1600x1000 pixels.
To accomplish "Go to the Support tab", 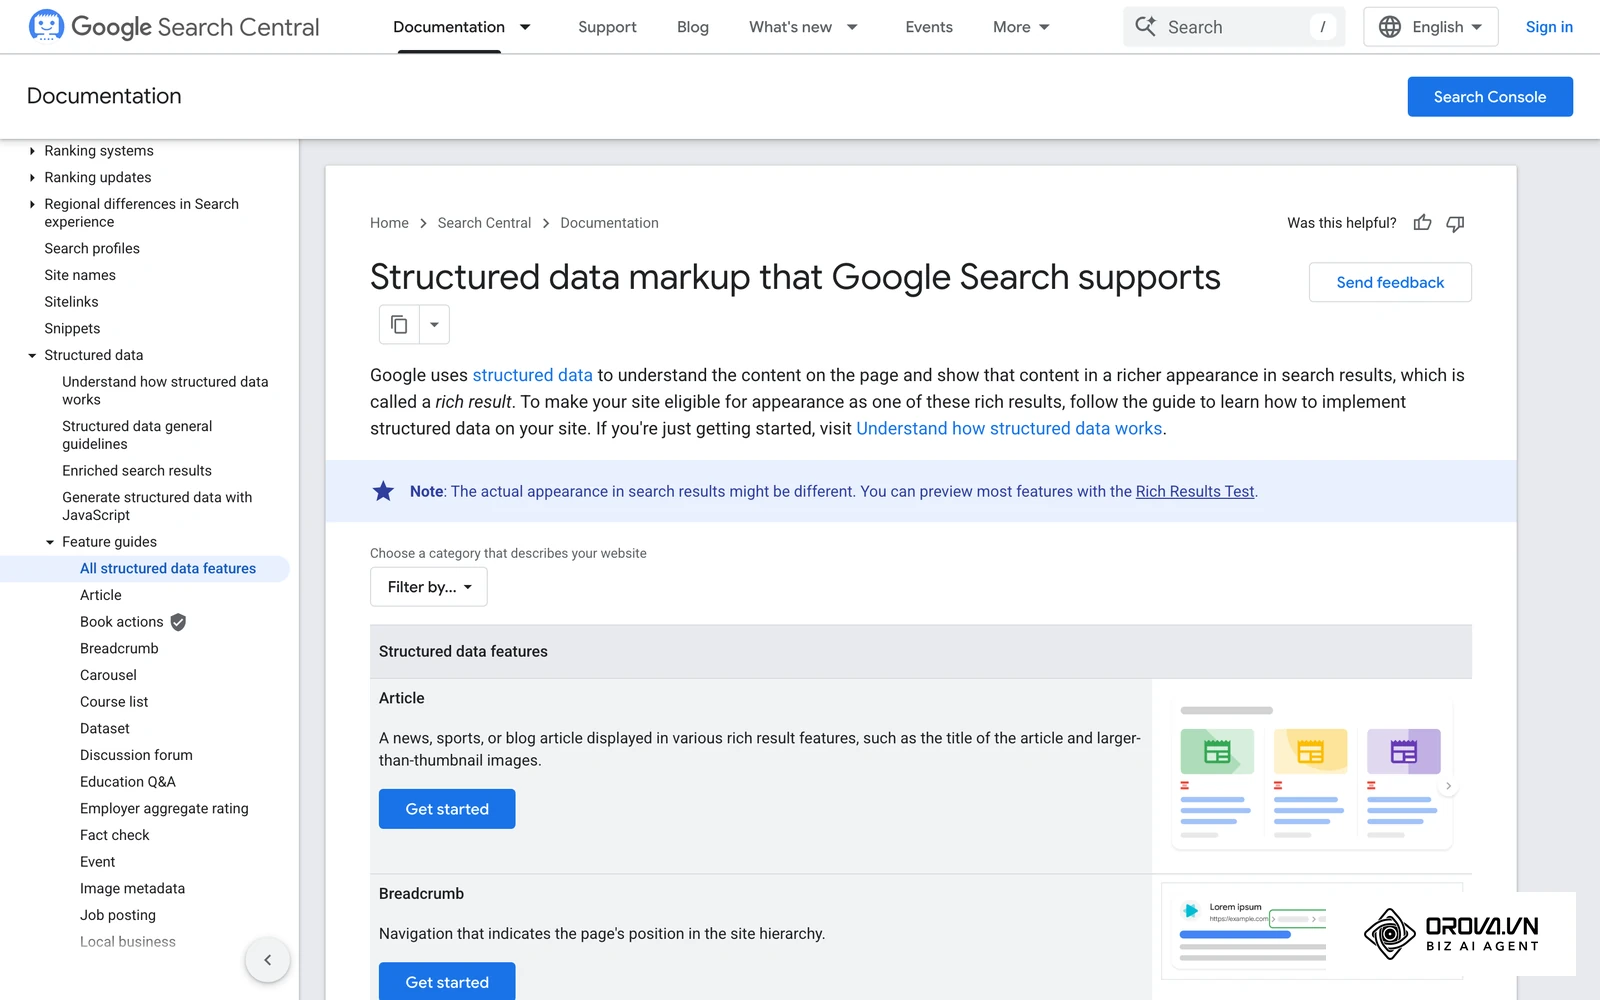I will coord(607,27).
